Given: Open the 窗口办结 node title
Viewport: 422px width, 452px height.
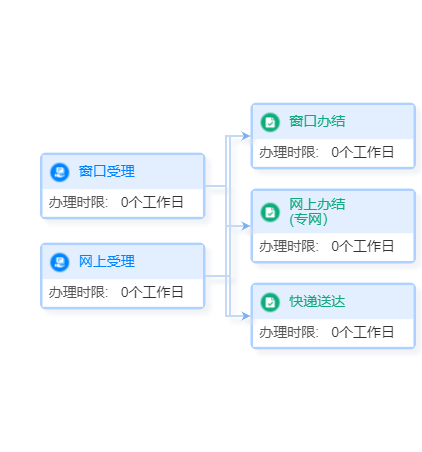Looking at the screenshot, I should click(x=317, y=121).
